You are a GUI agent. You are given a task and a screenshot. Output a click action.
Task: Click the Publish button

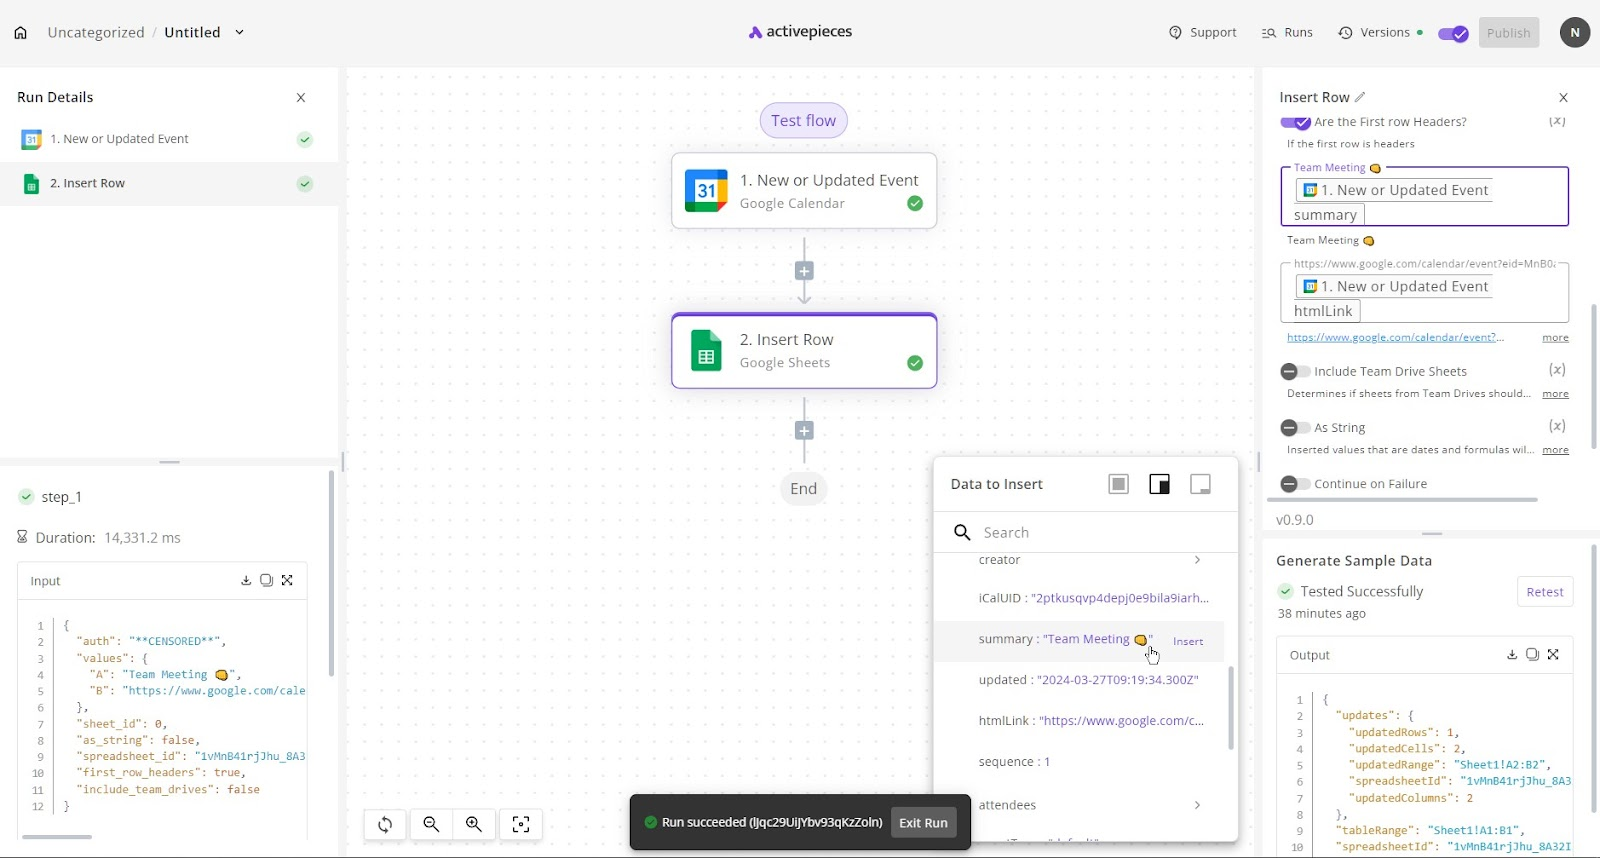click(x=1508, y=33)
